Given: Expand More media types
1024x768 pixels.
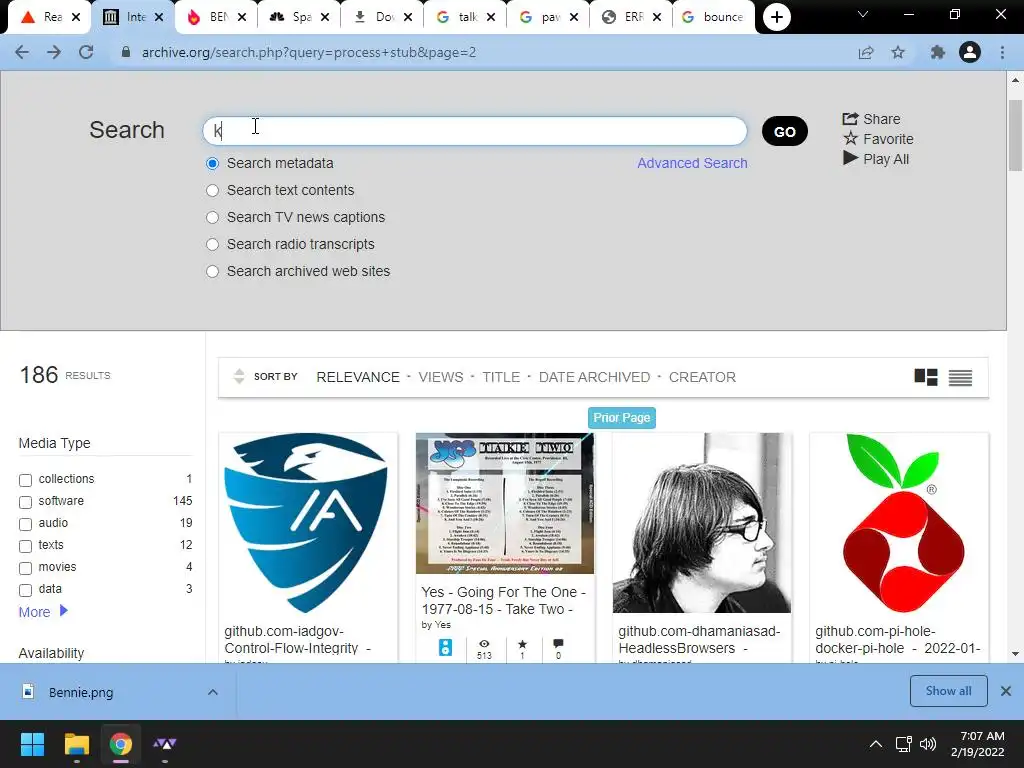Looking at the screenshot, I should coord(43,612).
